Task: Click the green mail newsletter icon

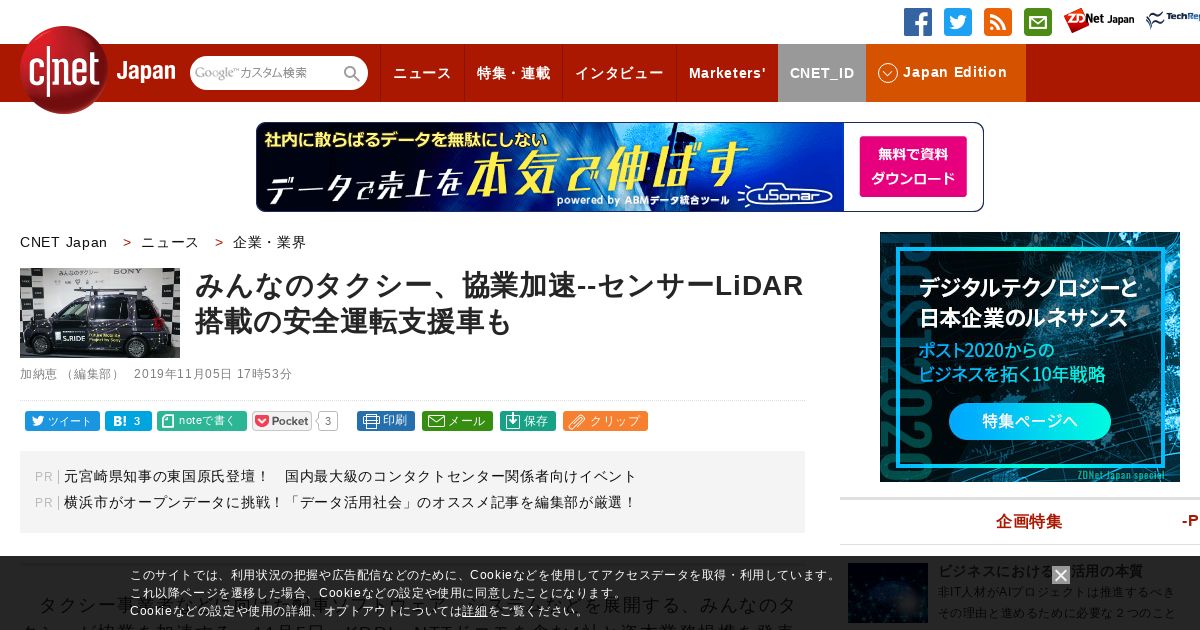Action: (x=1038, y=22)
